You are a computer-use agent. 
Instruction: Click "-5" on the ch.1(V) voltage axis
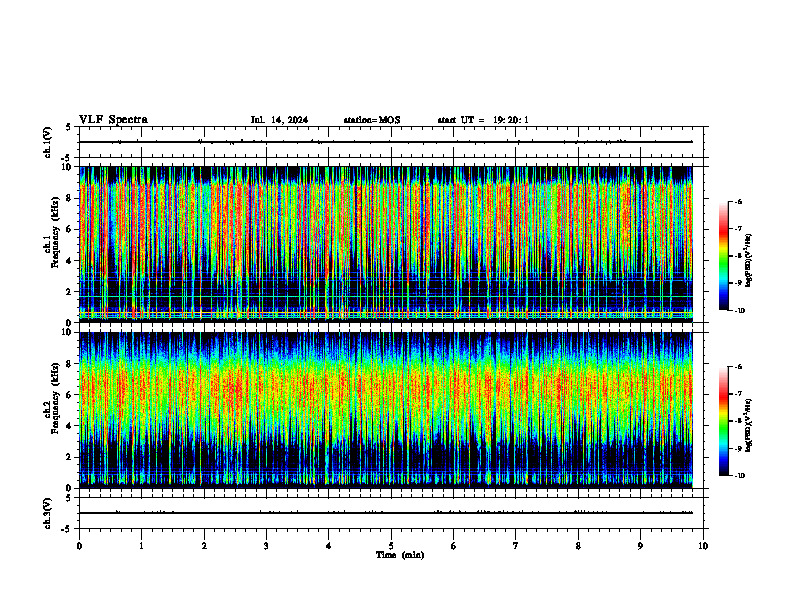coord(67,158)
